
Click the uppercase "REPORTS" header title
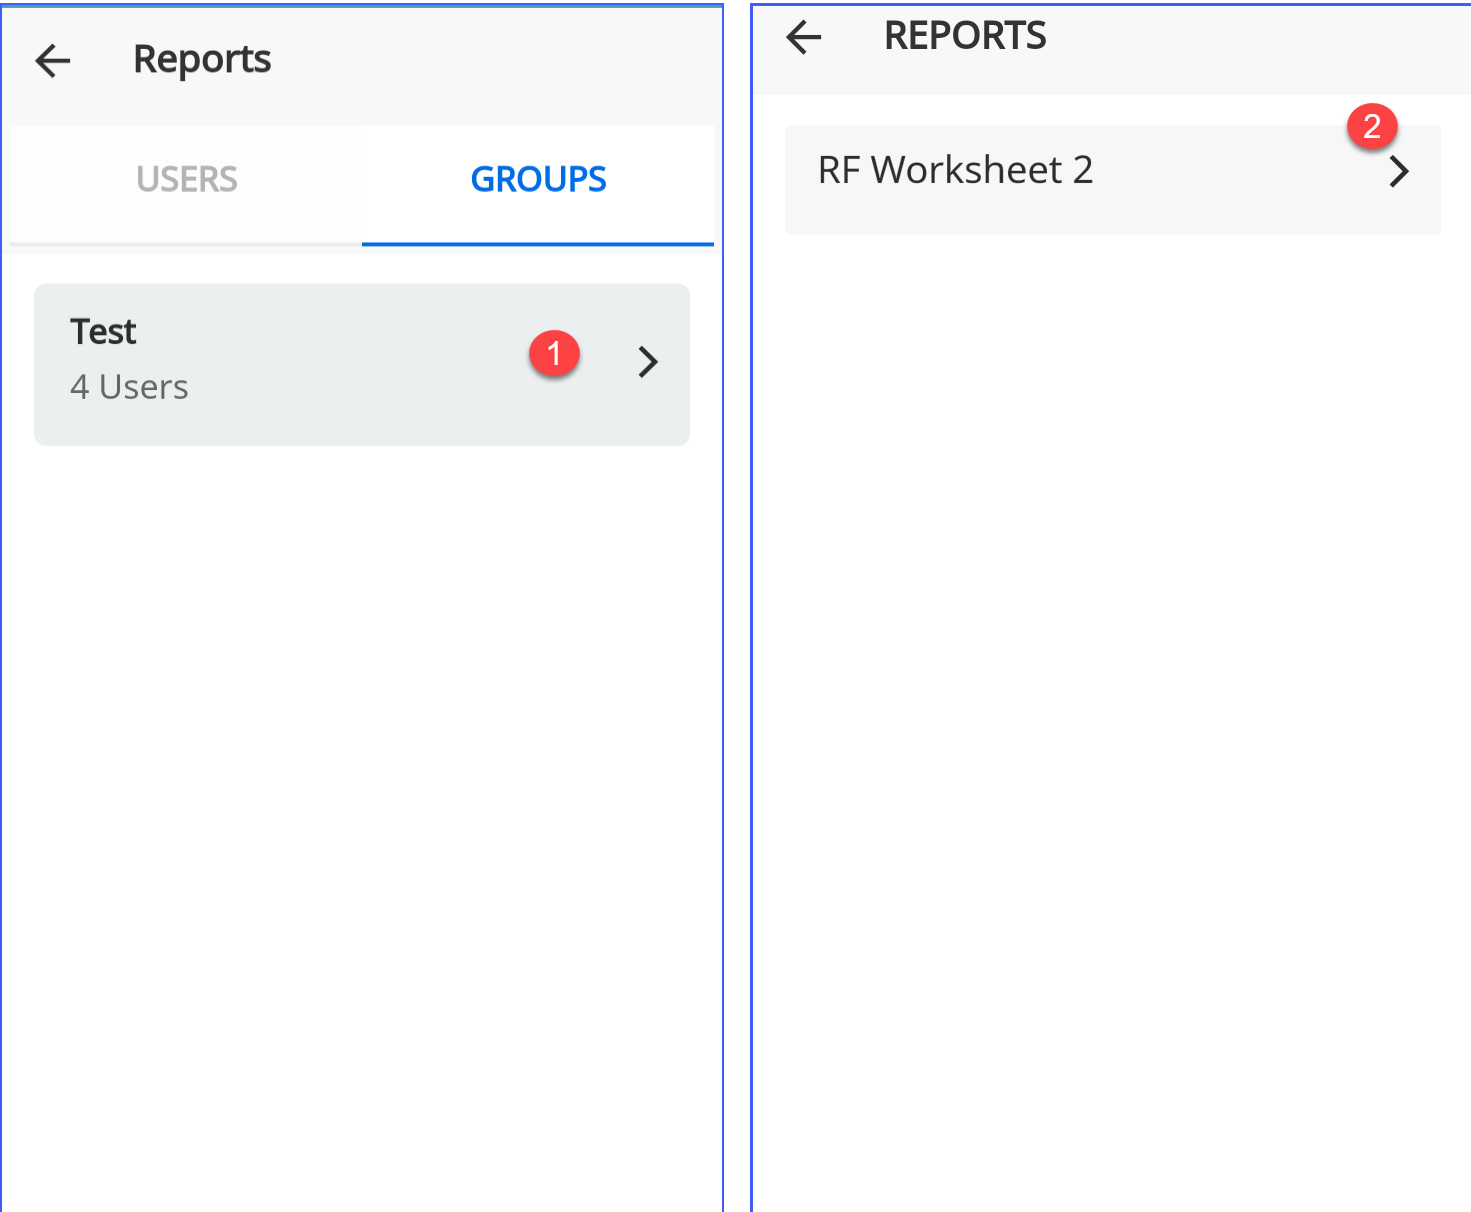[x=965, y=37]
